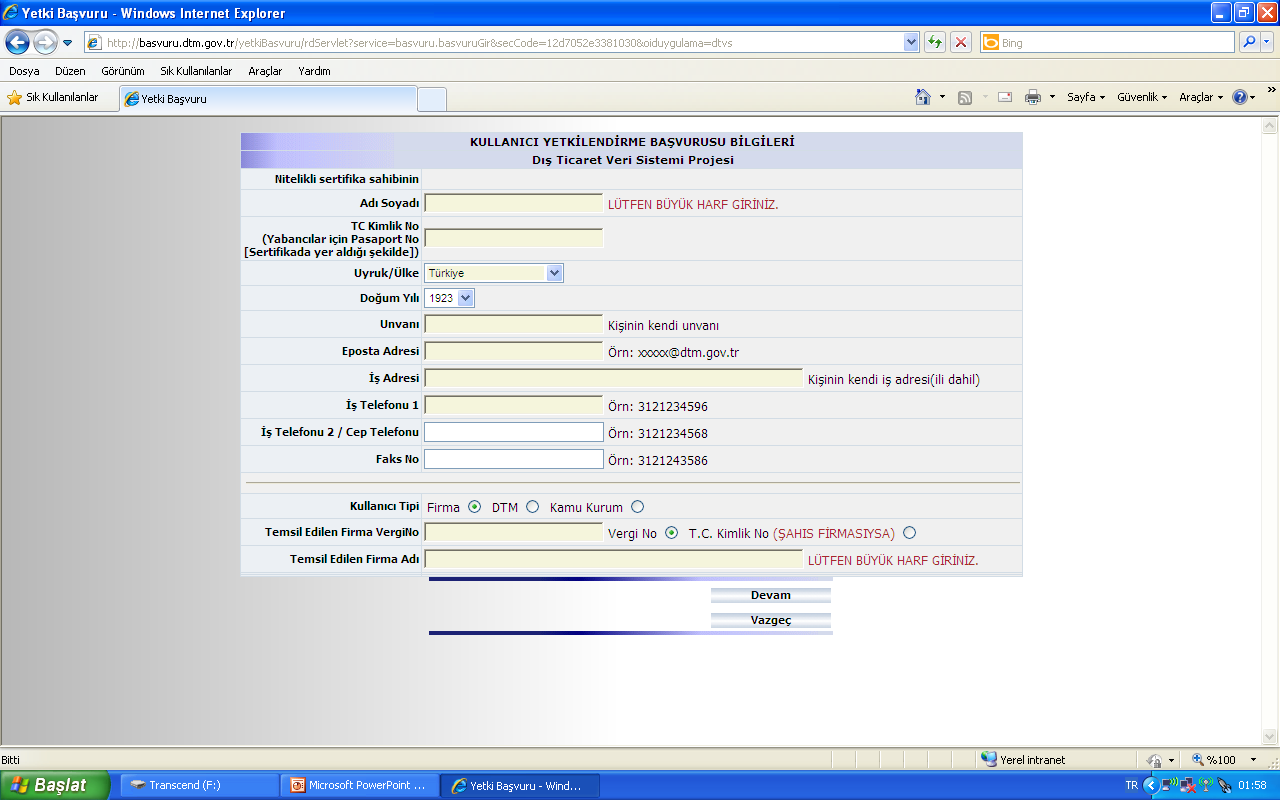1280x800 pixels.
Task: Click the security lock icon in status bar
Action: click(x=1155, y=760)
